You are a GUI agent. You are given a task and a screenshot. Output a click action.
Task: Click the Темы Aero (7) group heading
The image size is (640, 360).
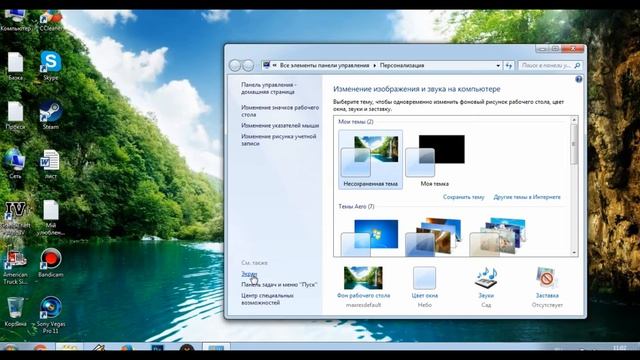click(x=356, y=207)
